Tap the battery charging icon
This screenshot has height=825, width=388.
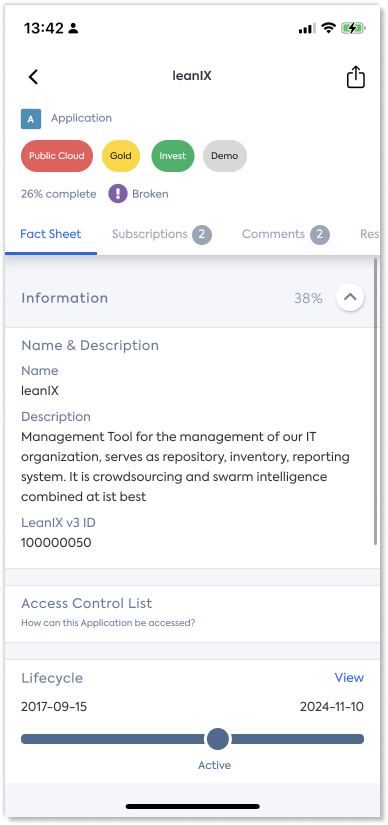353,28
